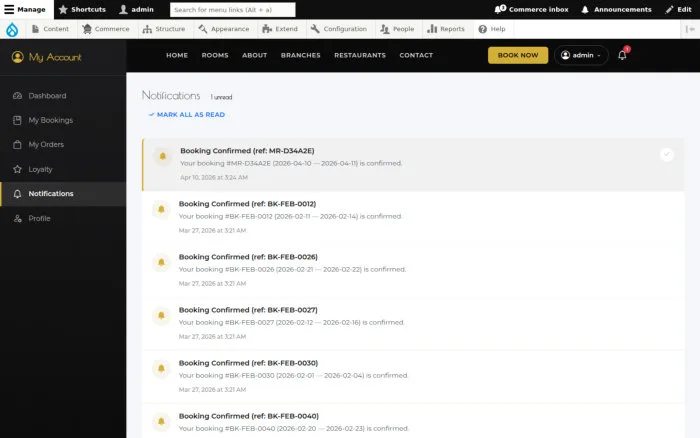700x438 pixels.
Task: Go to HOME in site navigation
Action: coord(177,55)
